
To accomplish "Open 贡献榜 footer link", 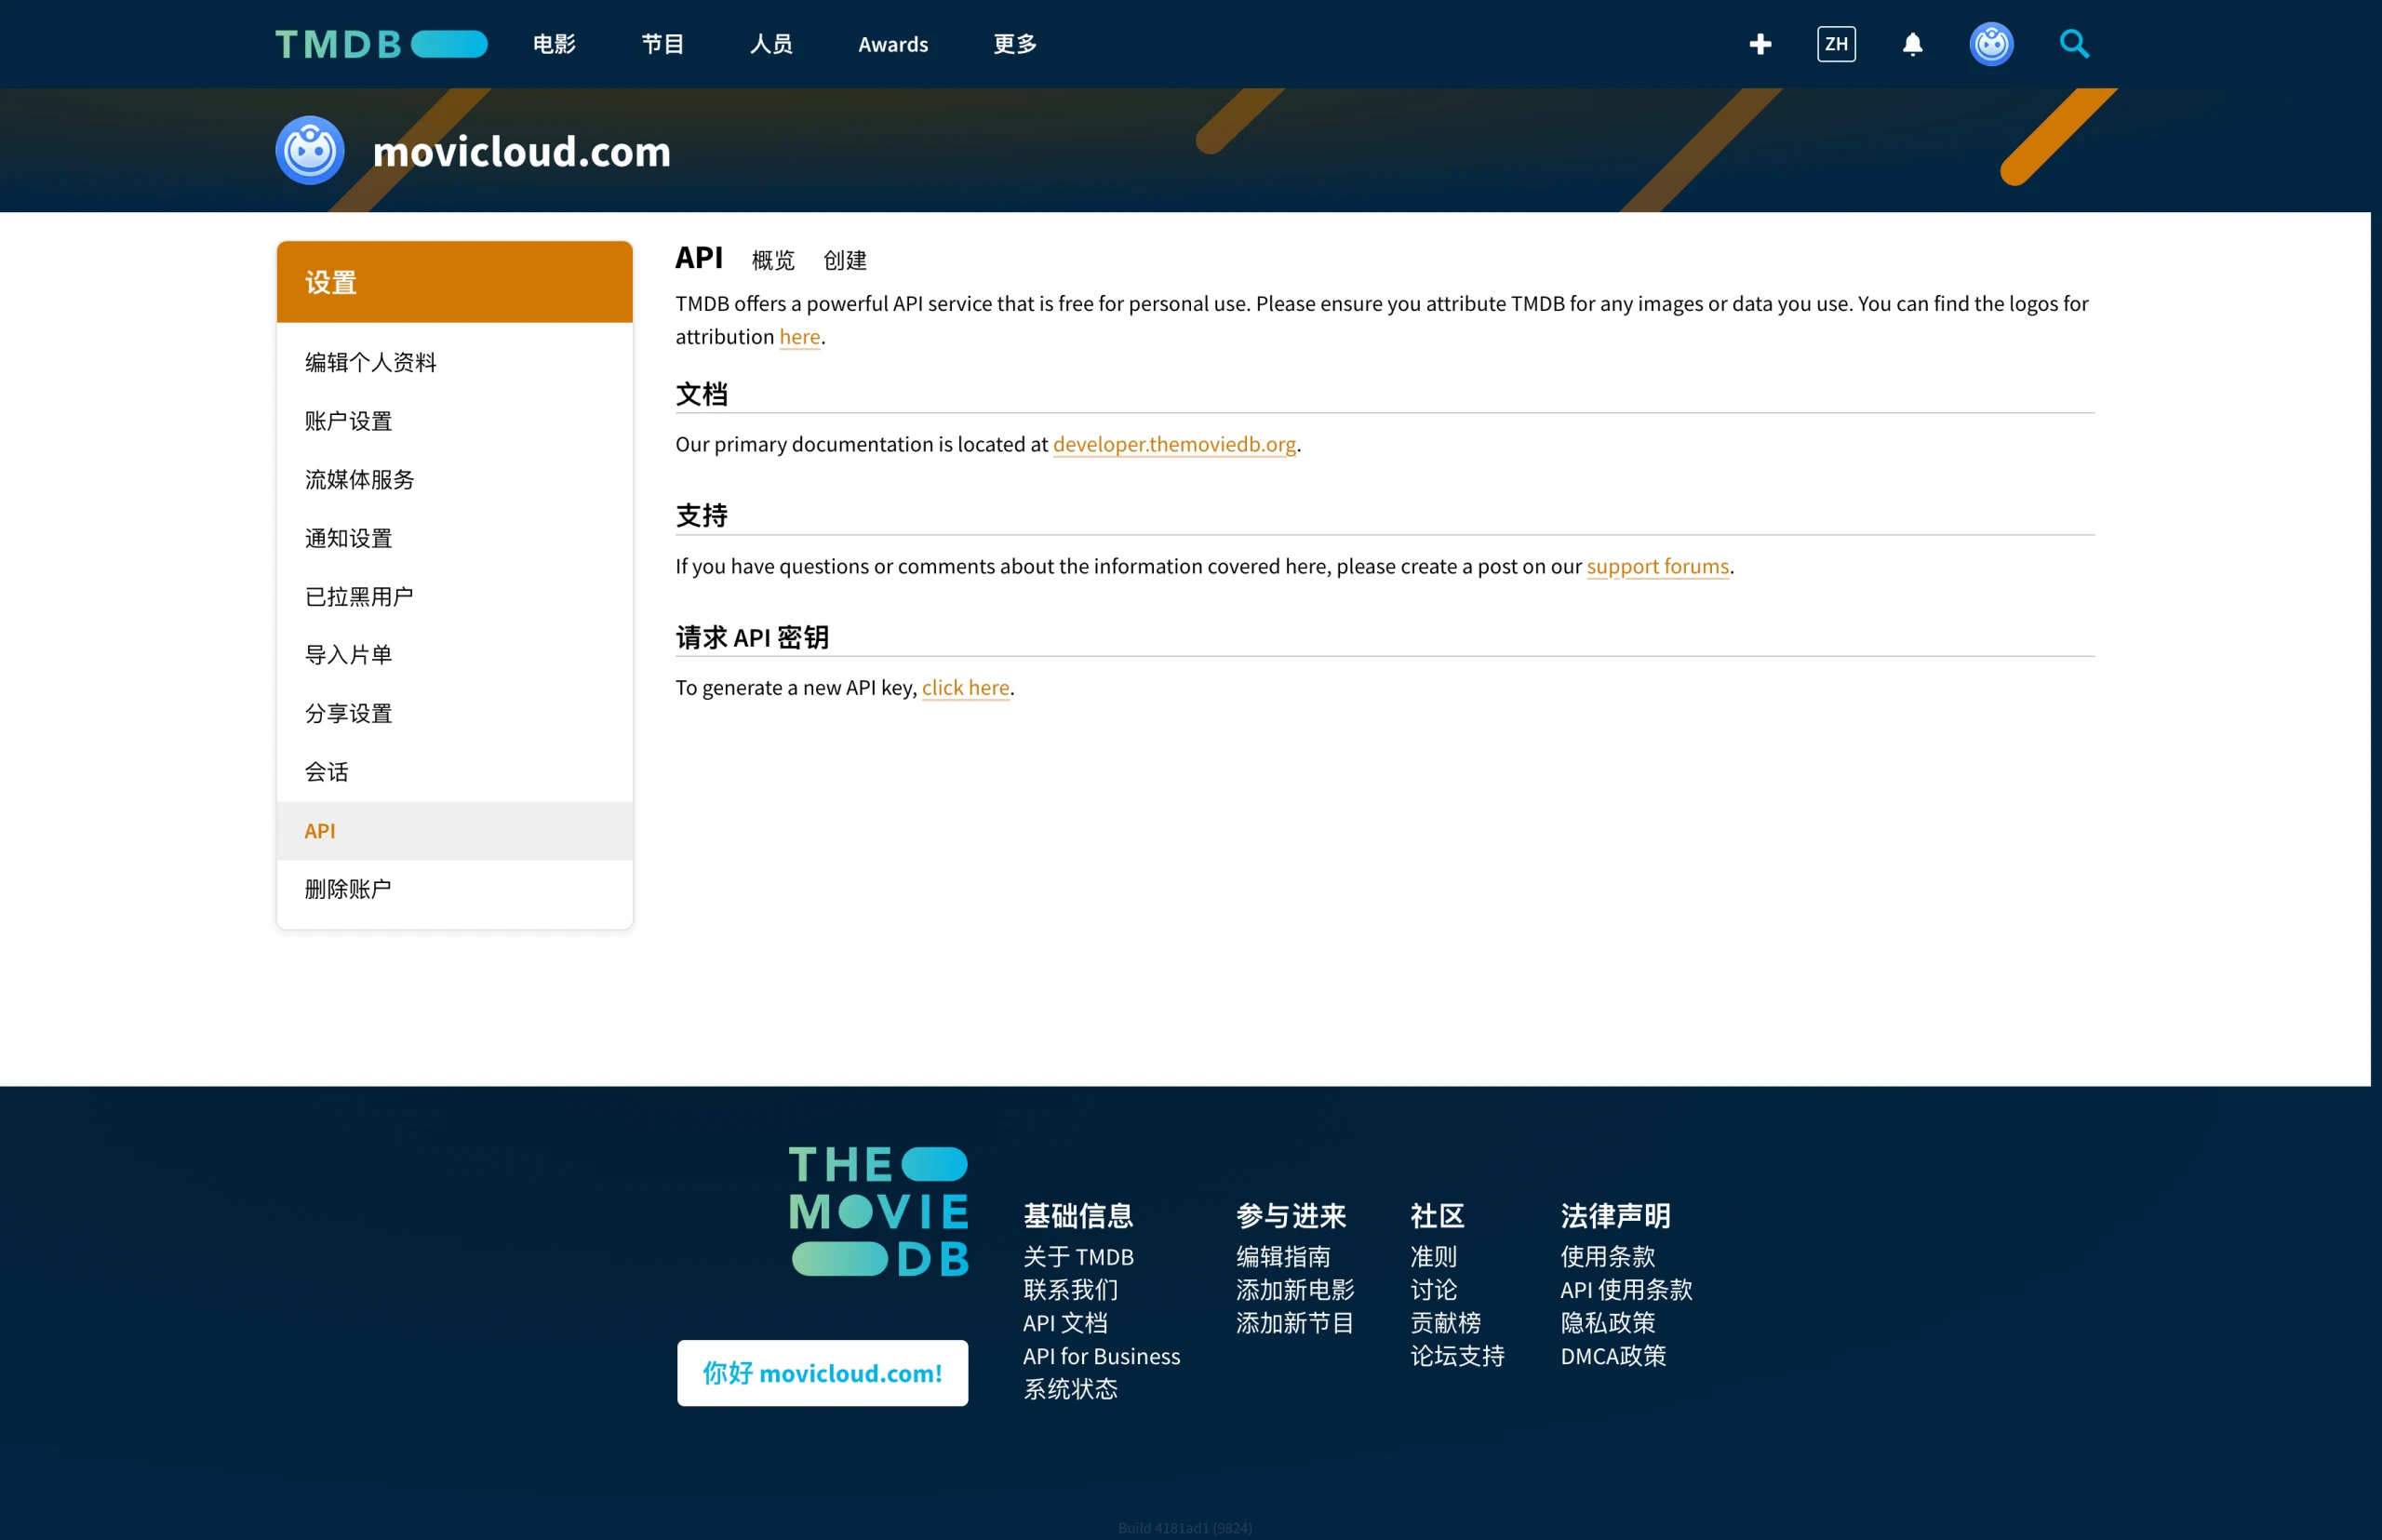I will tap(1445, 1323).
